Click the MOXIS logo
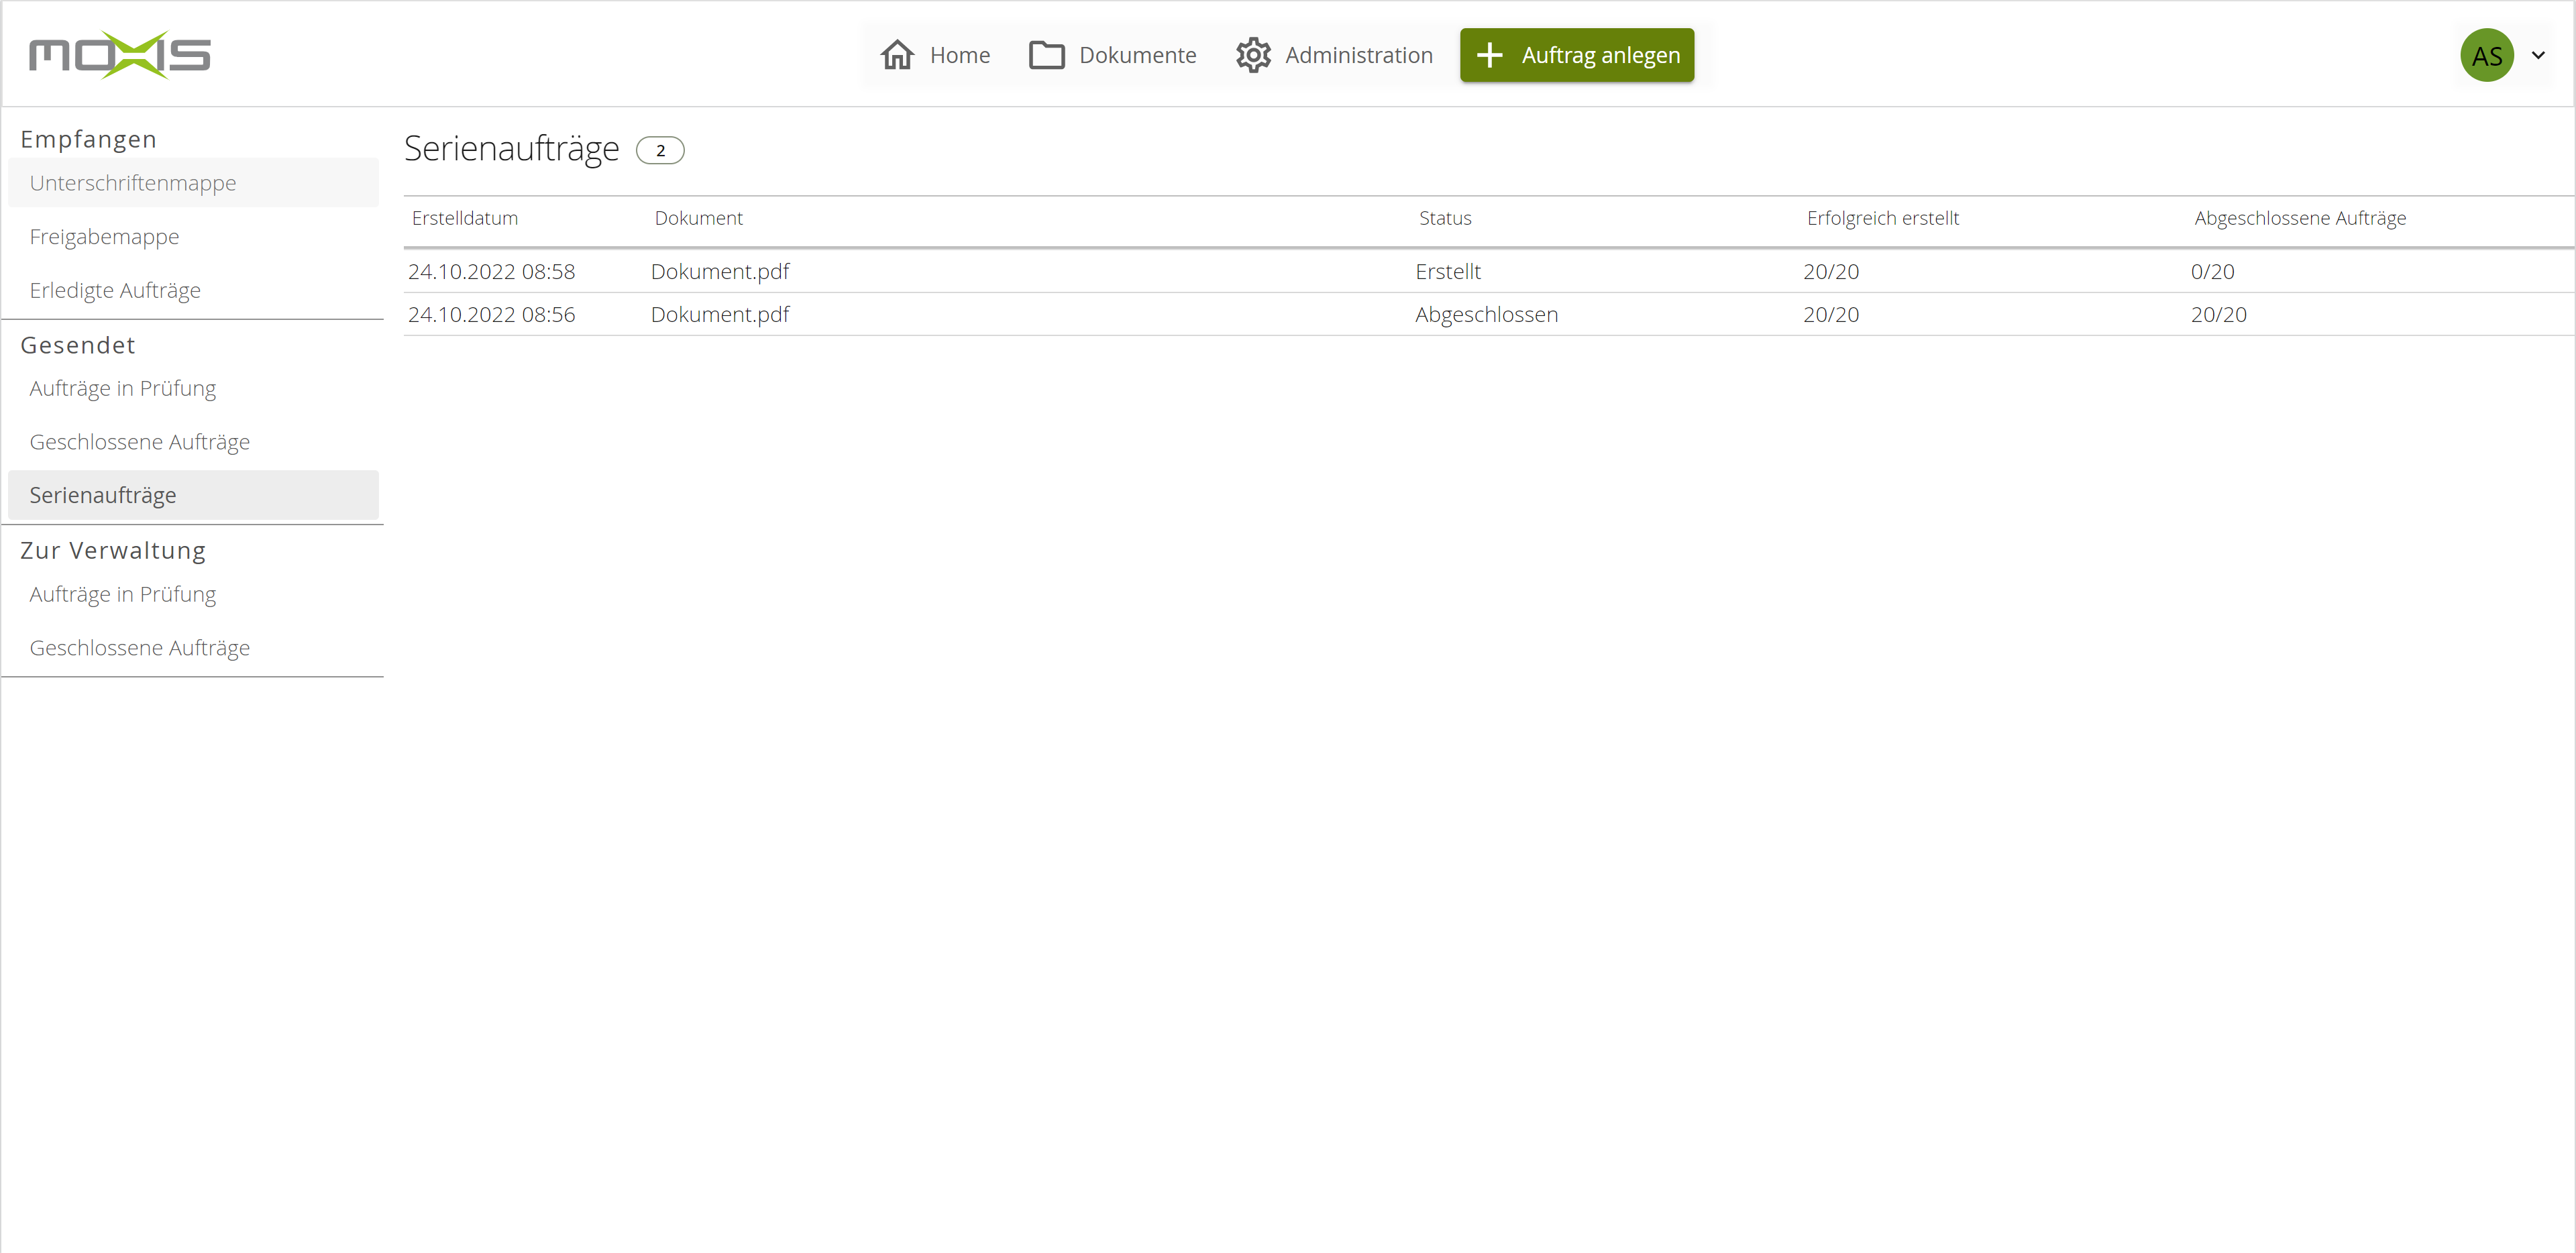Screen dimensions: 2576x1253 (x=120, y=55)
